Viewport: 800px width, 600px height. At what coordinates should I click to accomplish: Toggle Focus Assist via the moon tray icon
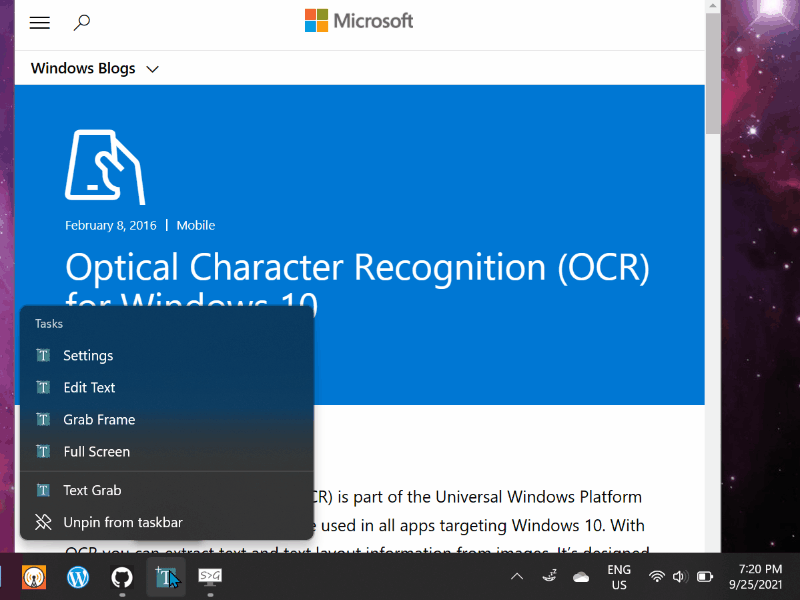(x=549, y=576)
